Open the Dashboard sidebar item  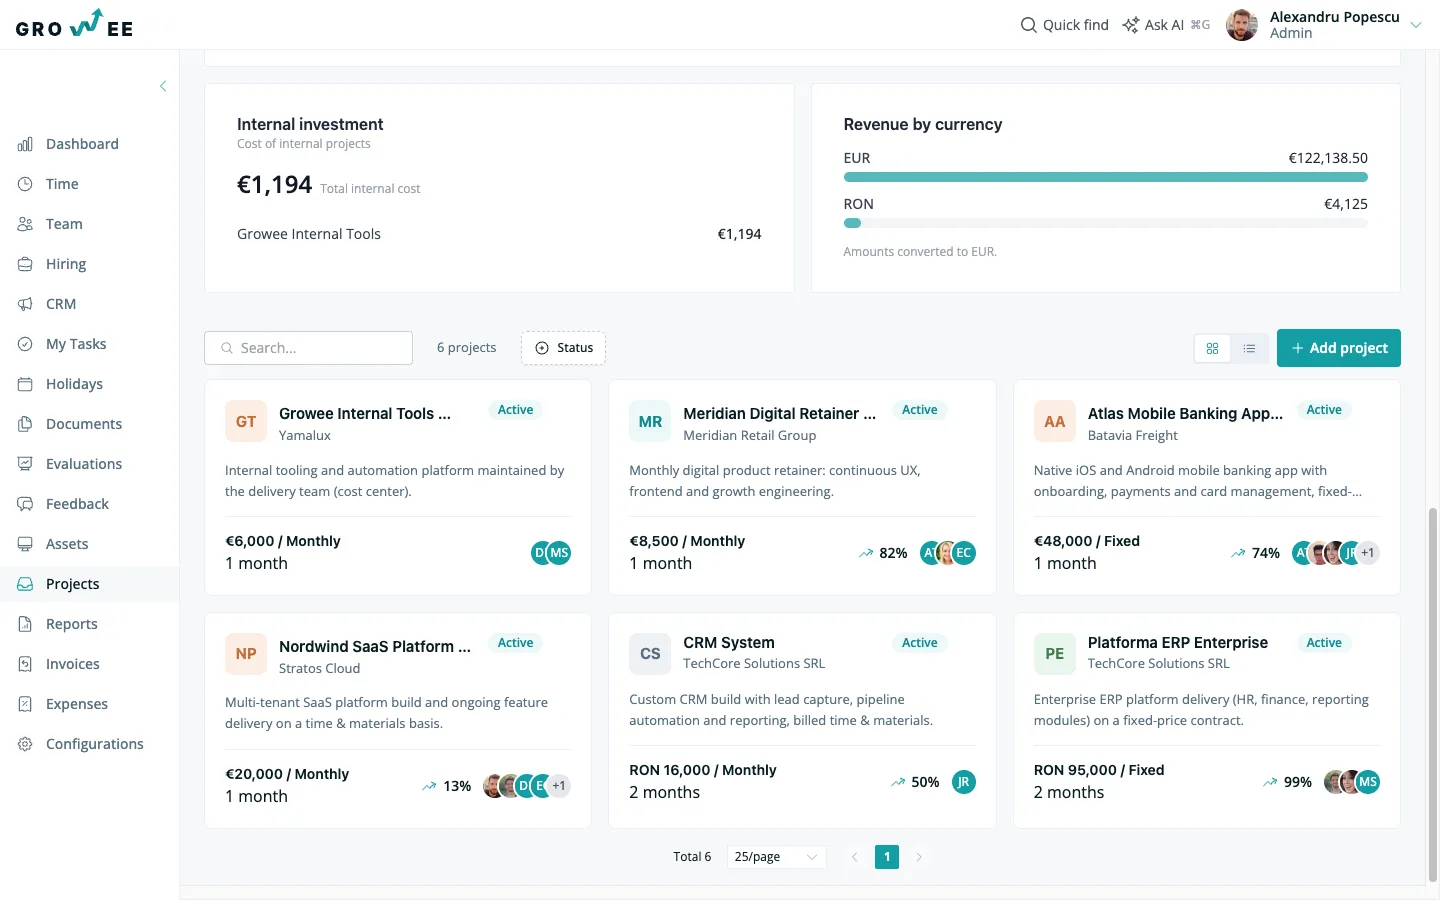point(89,144)
